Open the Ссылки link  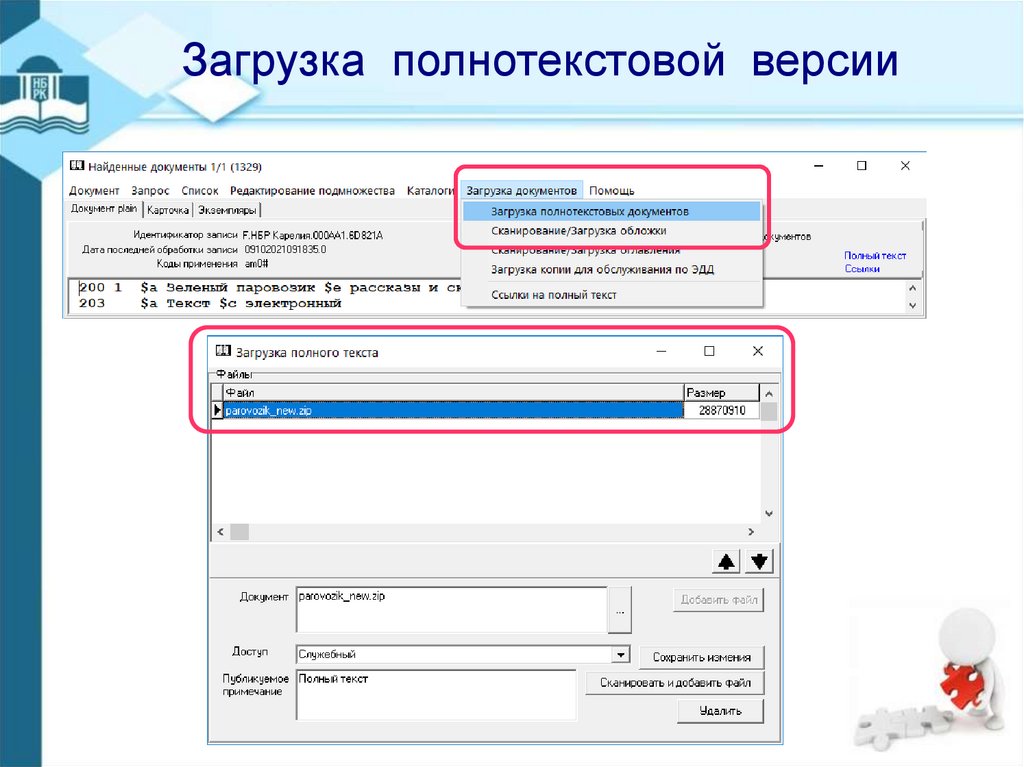[x=862, y=269]
